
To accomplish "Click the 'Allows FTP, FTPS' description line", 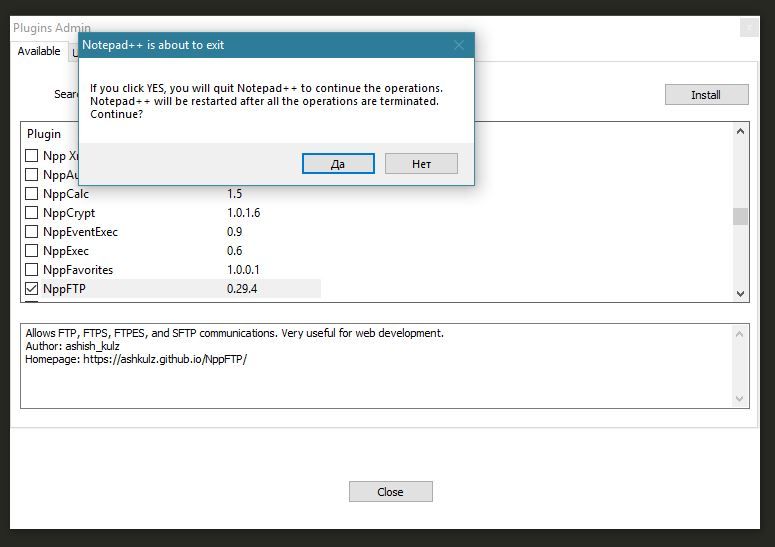I will click(234, 333).
